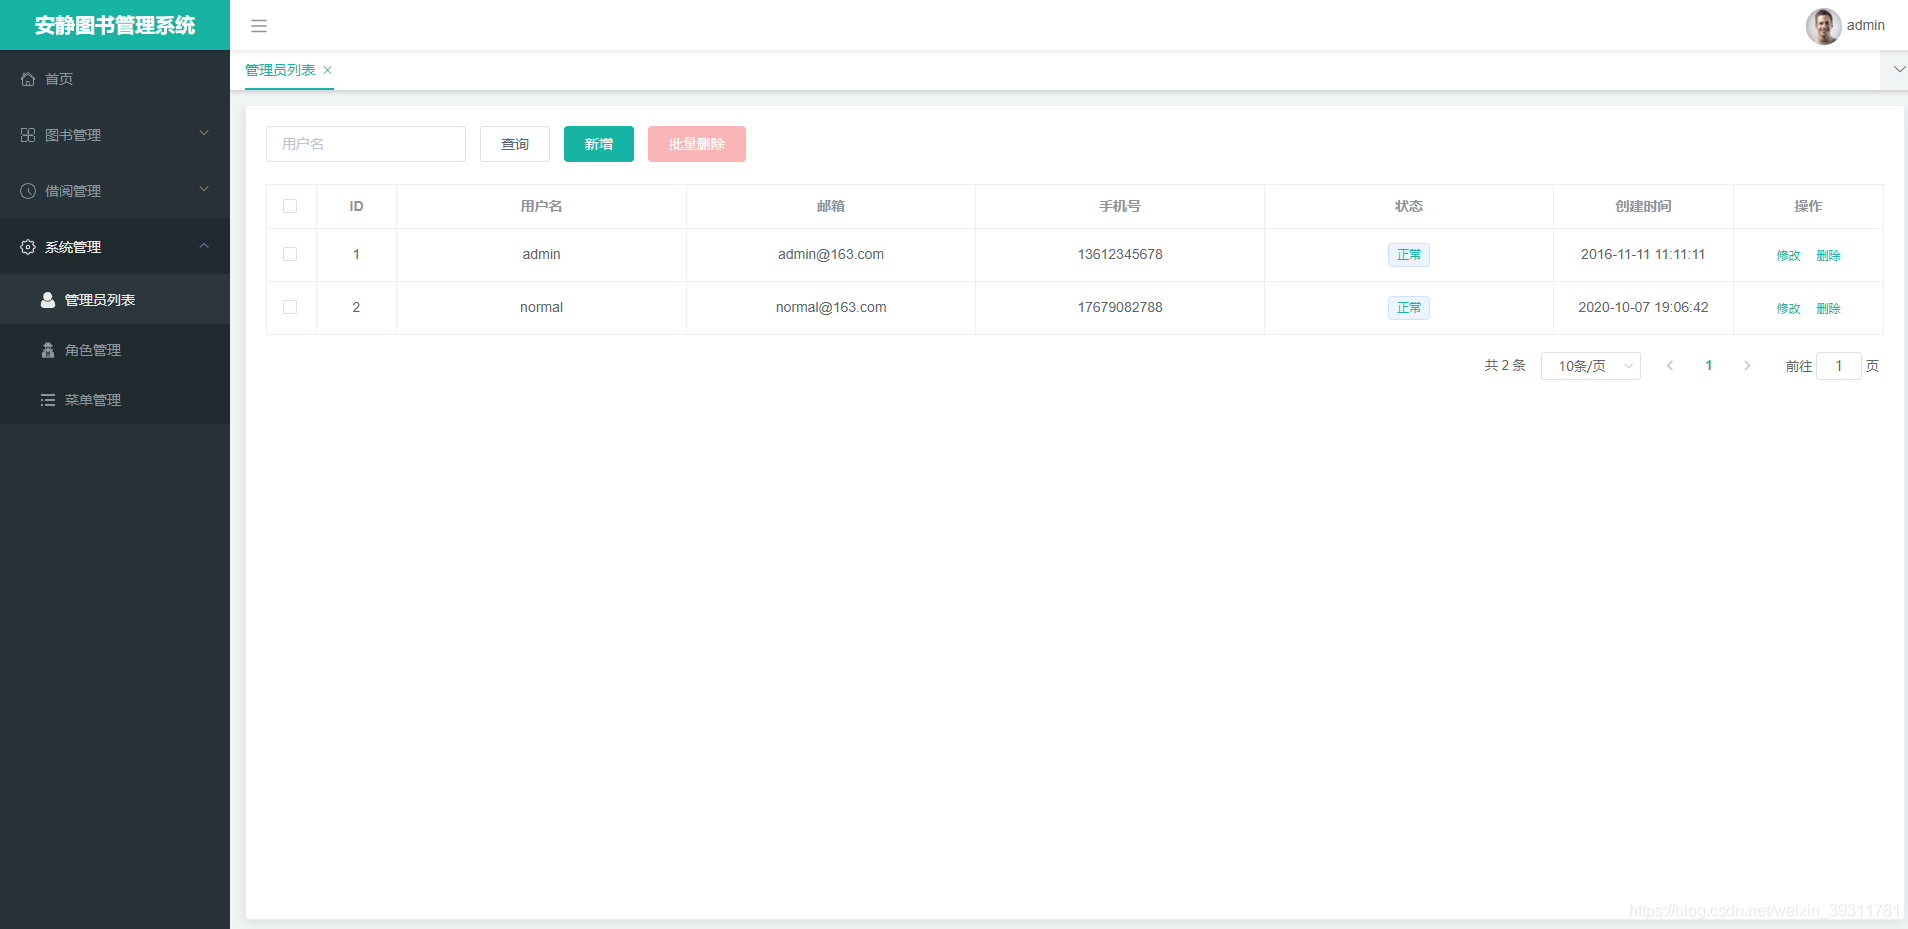Image resolution: width=1908 pixels, height=929 pixels.
Task: Open 借阅管理 menu
Action: (115, 191)
